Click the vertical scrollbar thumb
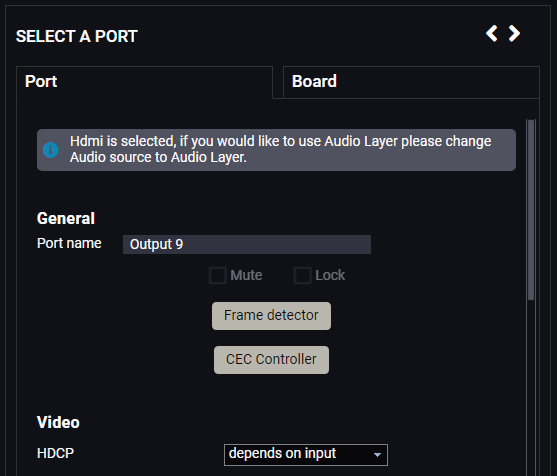The image size is (557, 476). 531,210
